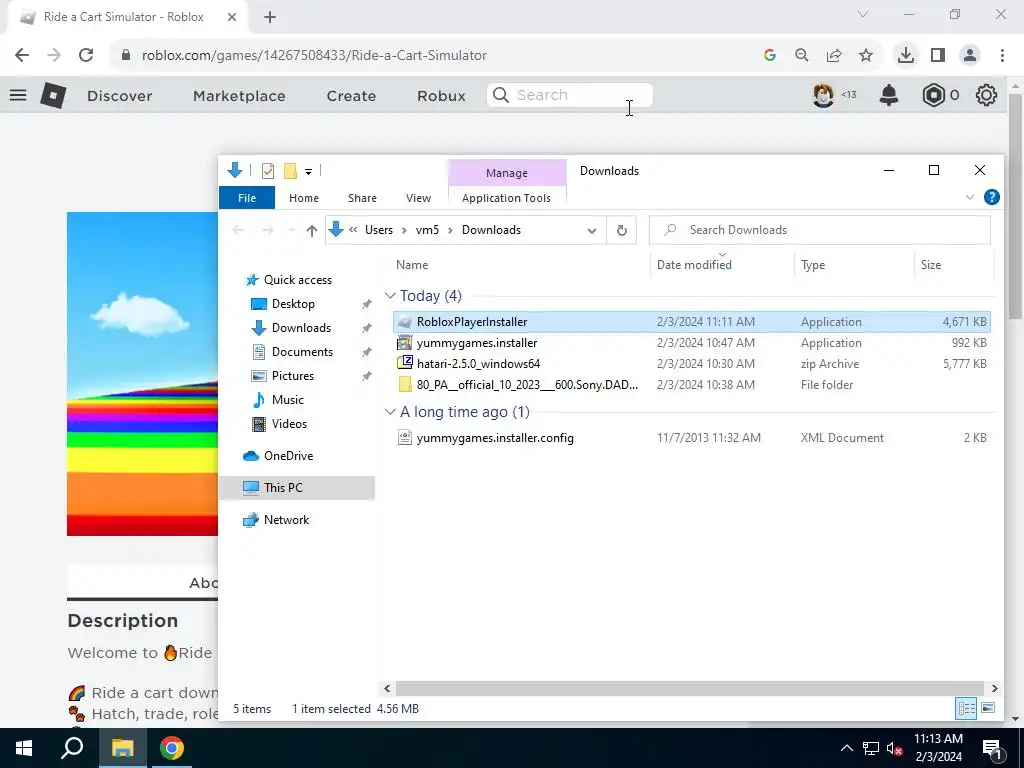The image size is (1024, 768).
Task: Open File Explorer from the taskbar
Action: (x=122, y=748)
